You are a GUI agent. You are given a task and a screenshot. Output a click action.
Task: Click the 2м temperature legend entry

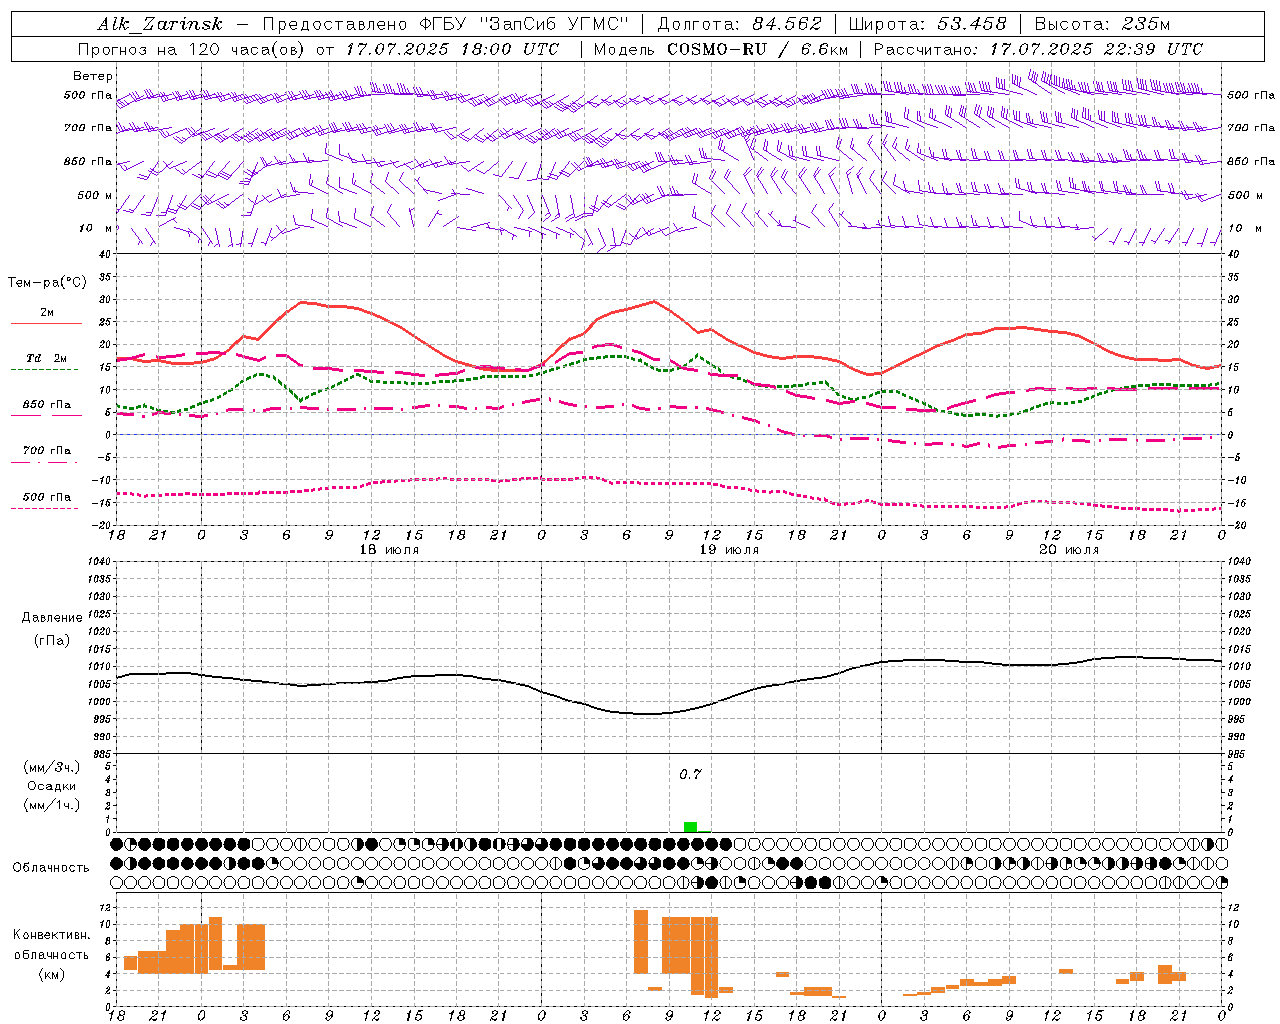pyautogui.click(x=47, y=313)
